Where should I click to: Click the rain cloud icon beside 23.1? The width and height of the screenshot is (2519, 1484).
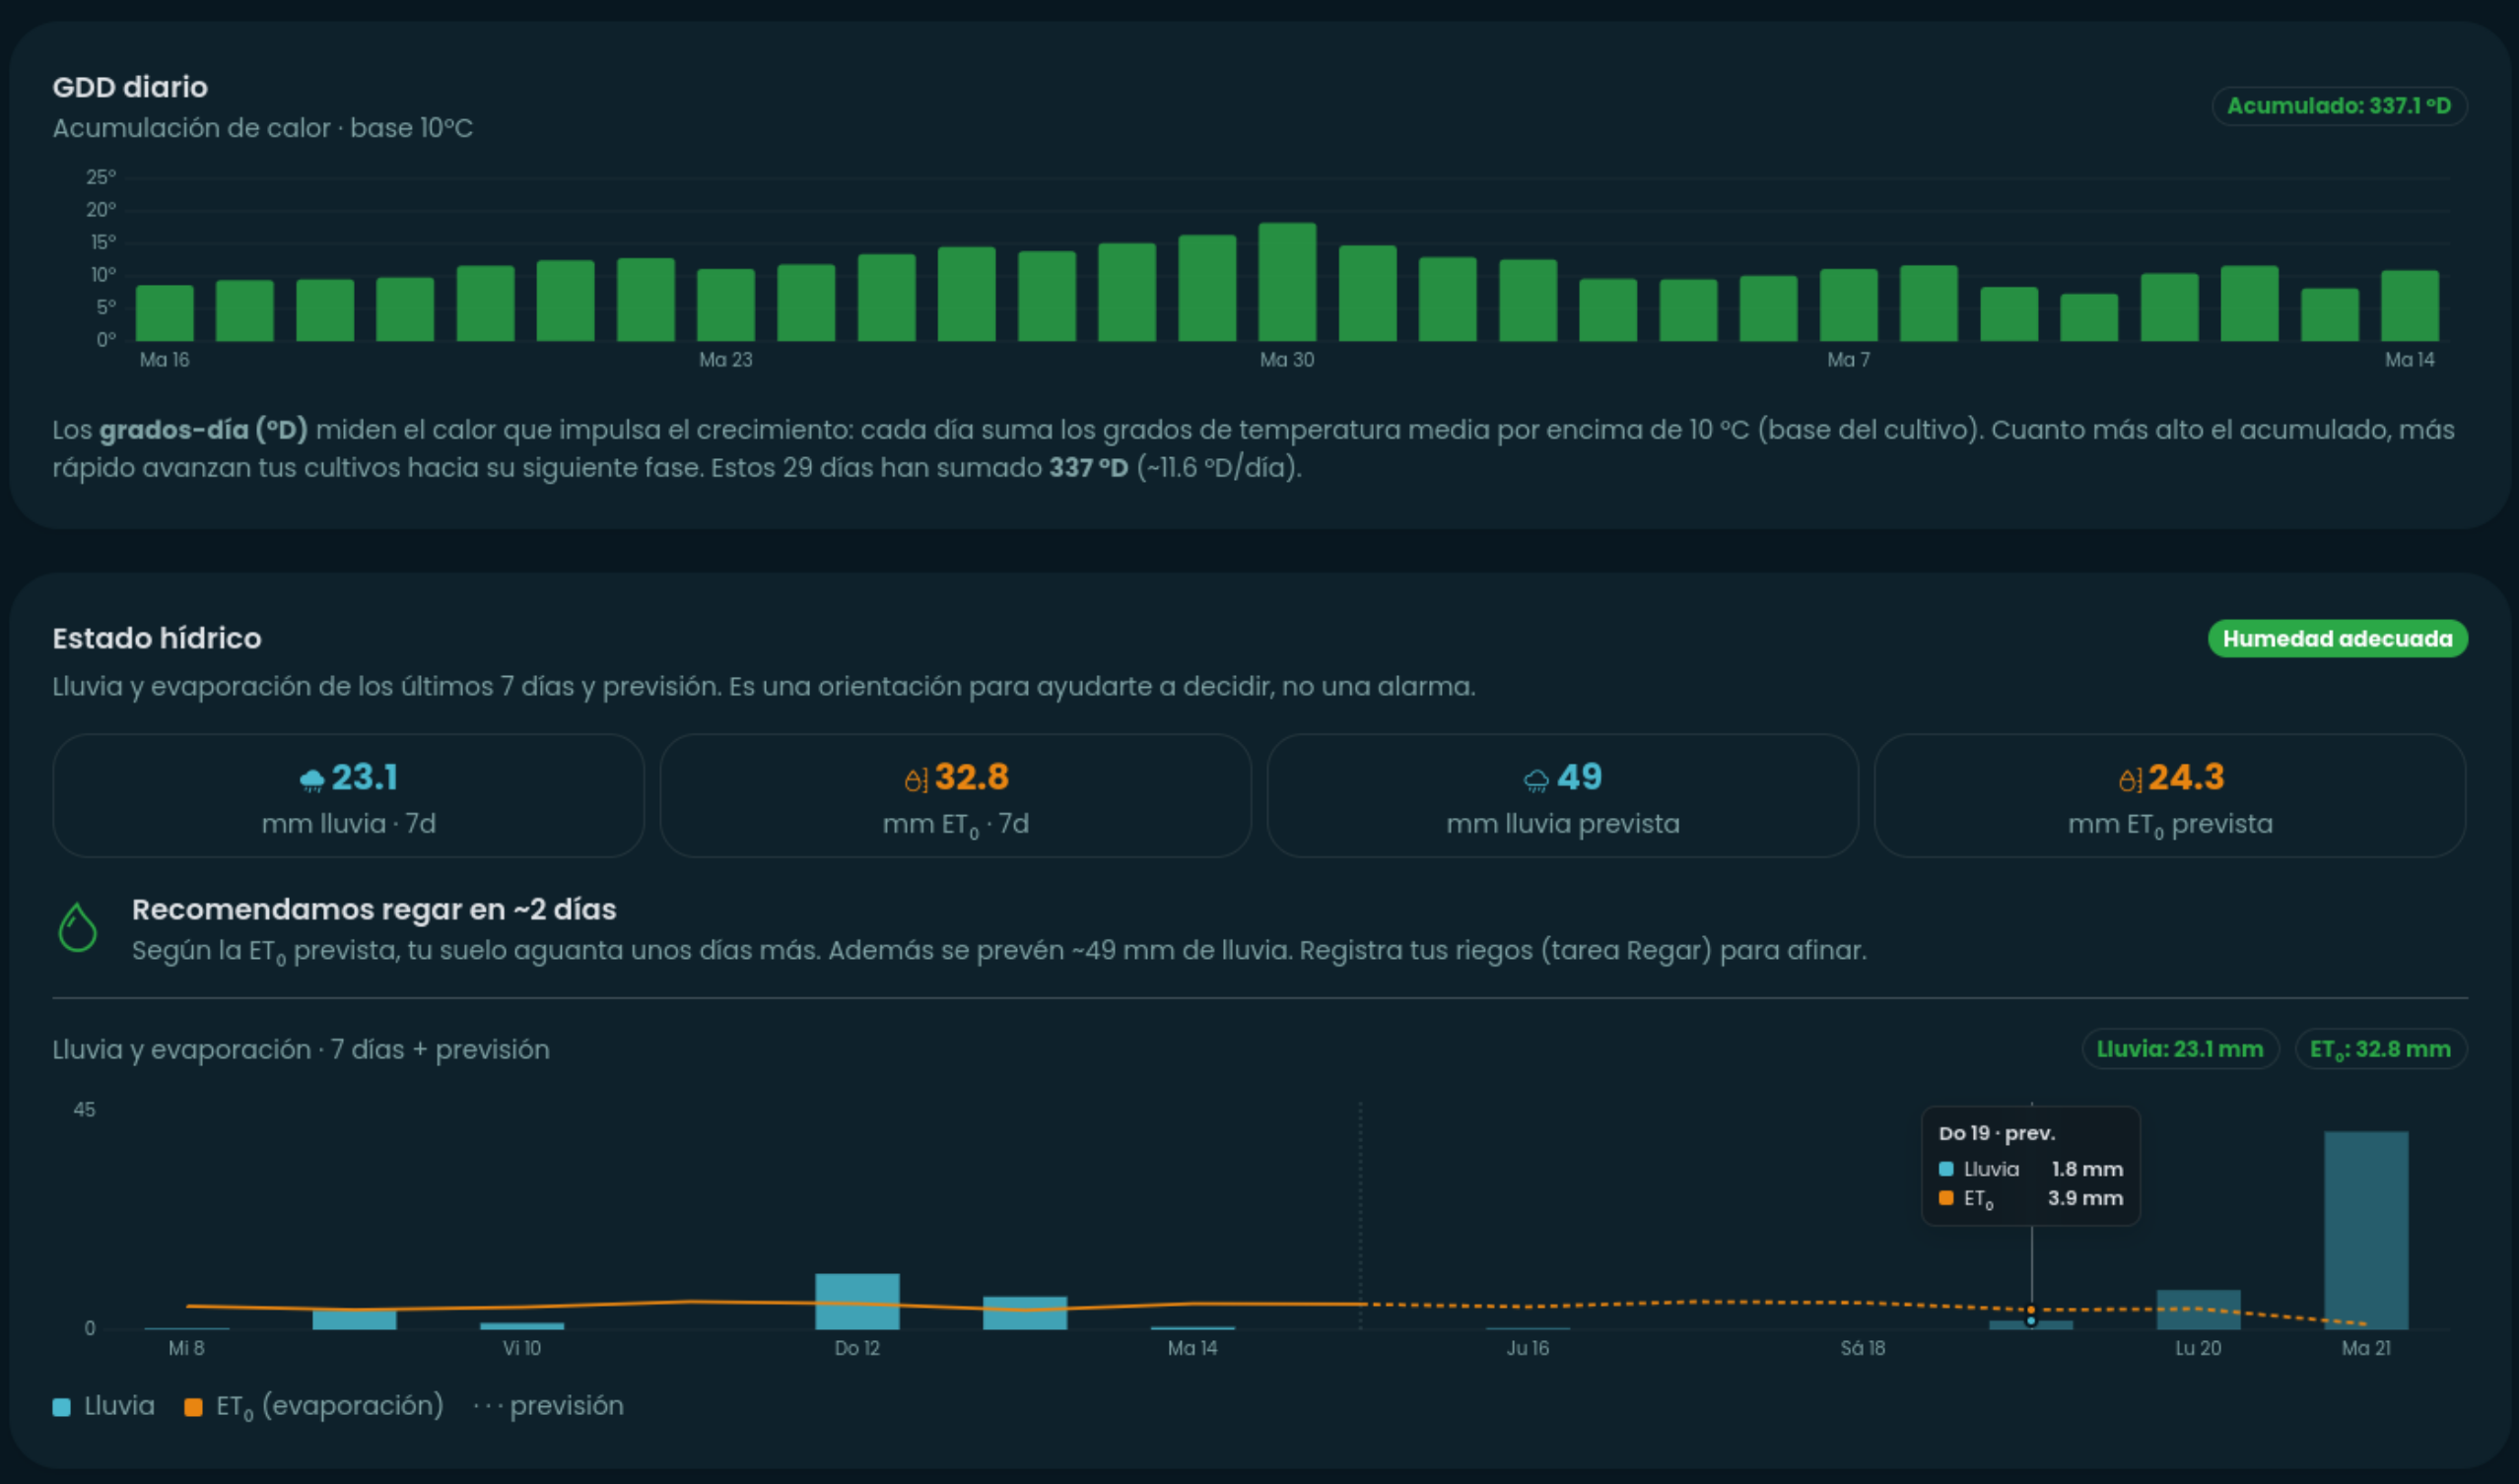[312, 779]
